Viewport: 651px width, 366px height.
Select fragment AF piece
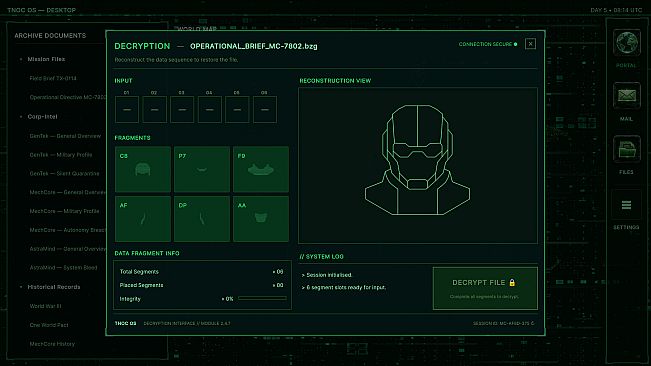coord(143,219)
